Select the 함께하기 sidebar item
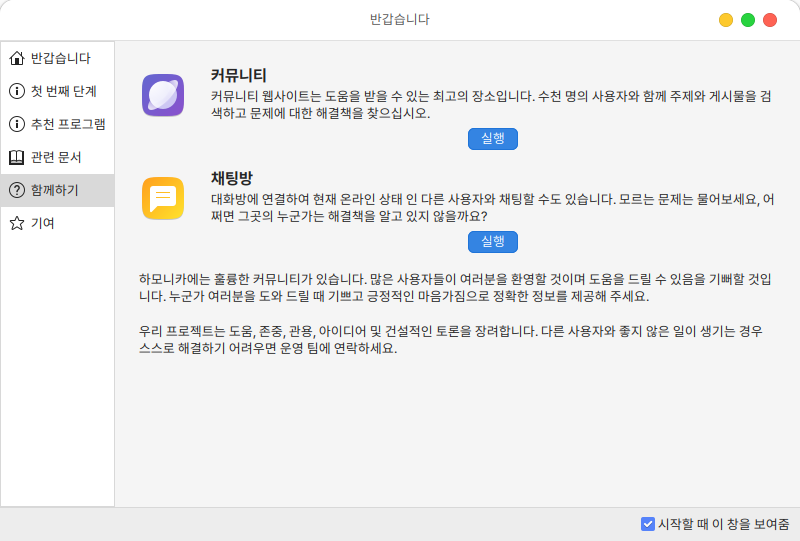This screenshot has width=800, height=541. click(x=57, y=190)
